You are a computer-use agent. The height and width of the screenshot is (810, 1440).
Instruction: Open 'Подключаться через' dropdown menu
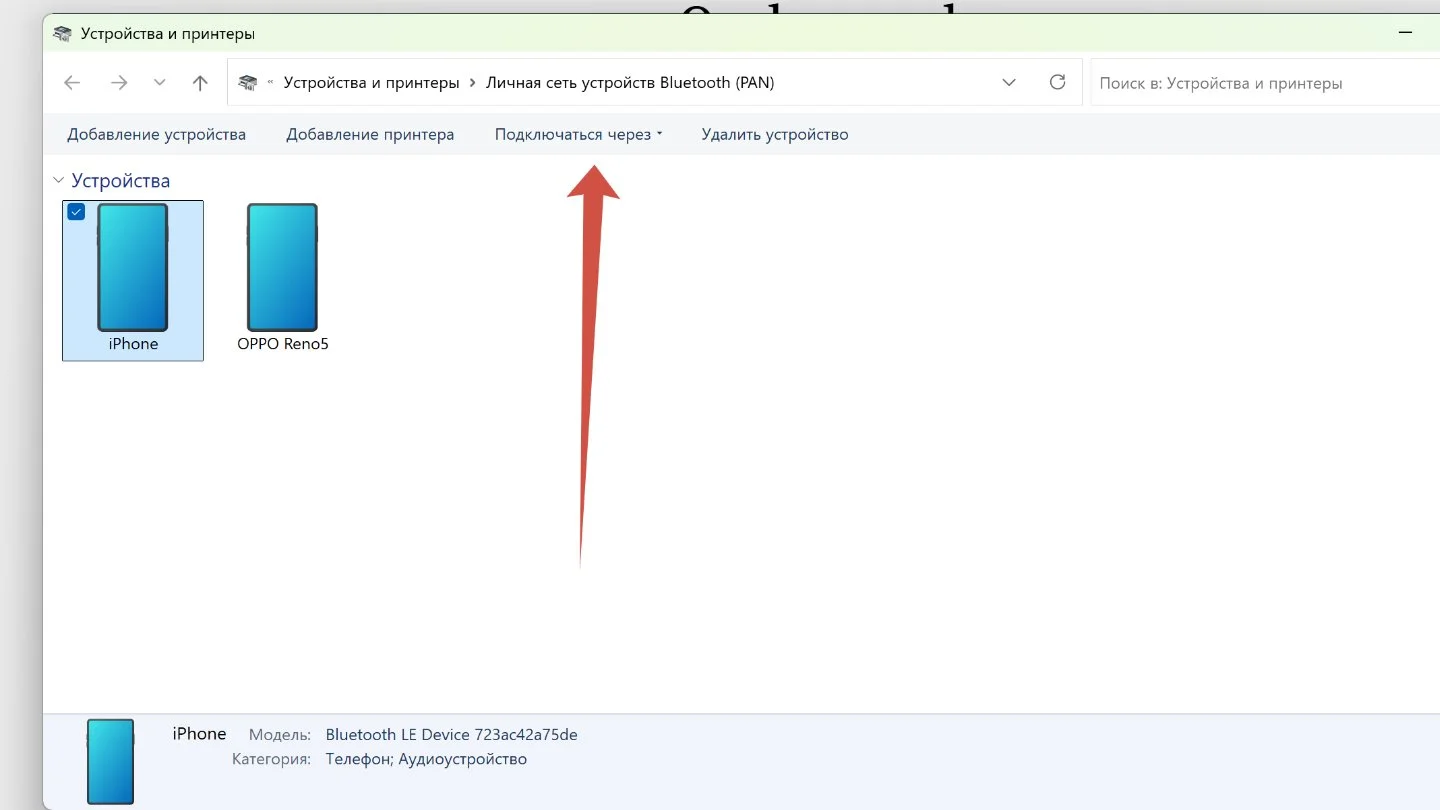coord(578,134)
